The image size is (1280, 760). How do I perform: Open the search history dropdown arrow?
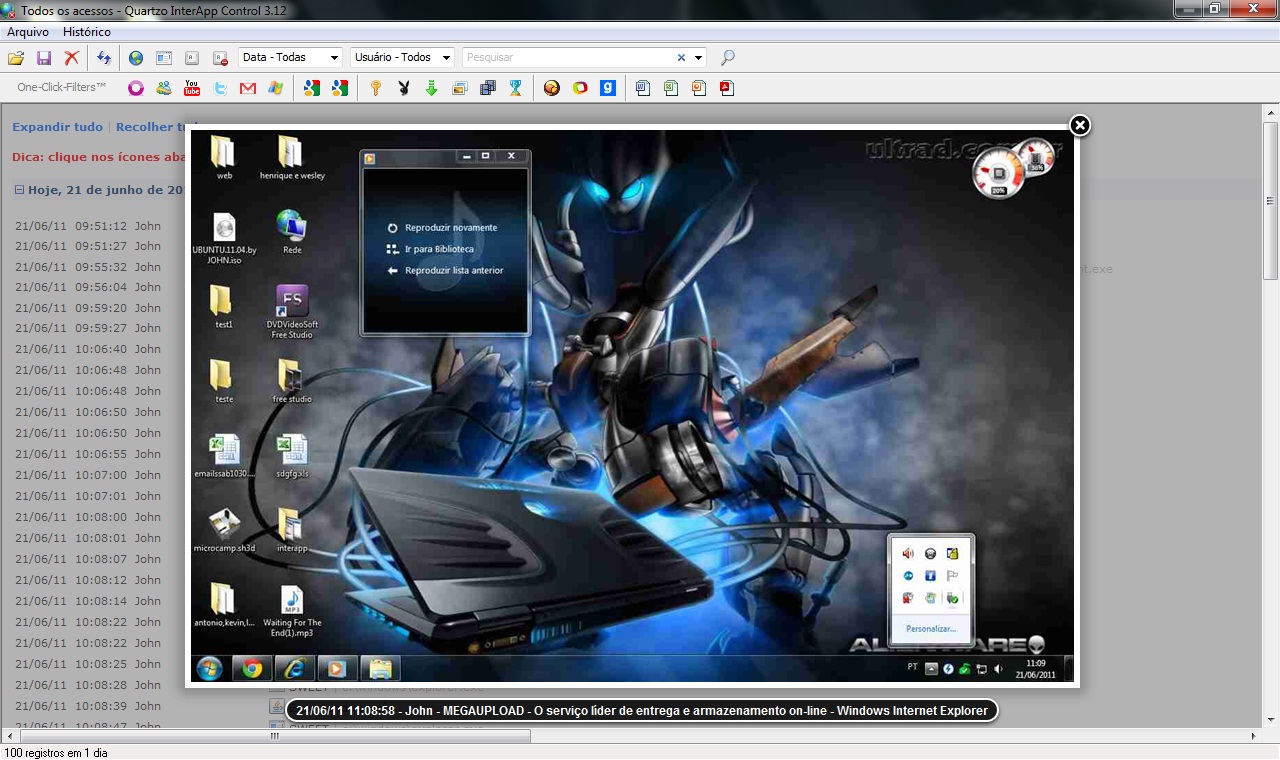tap(699, 58)
